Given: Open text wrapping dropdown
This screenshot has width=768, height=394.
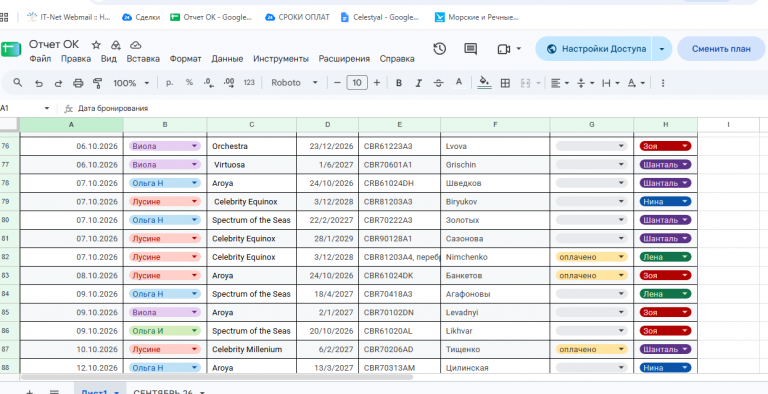Looking at the screenshot, I should tap(611, 83).
